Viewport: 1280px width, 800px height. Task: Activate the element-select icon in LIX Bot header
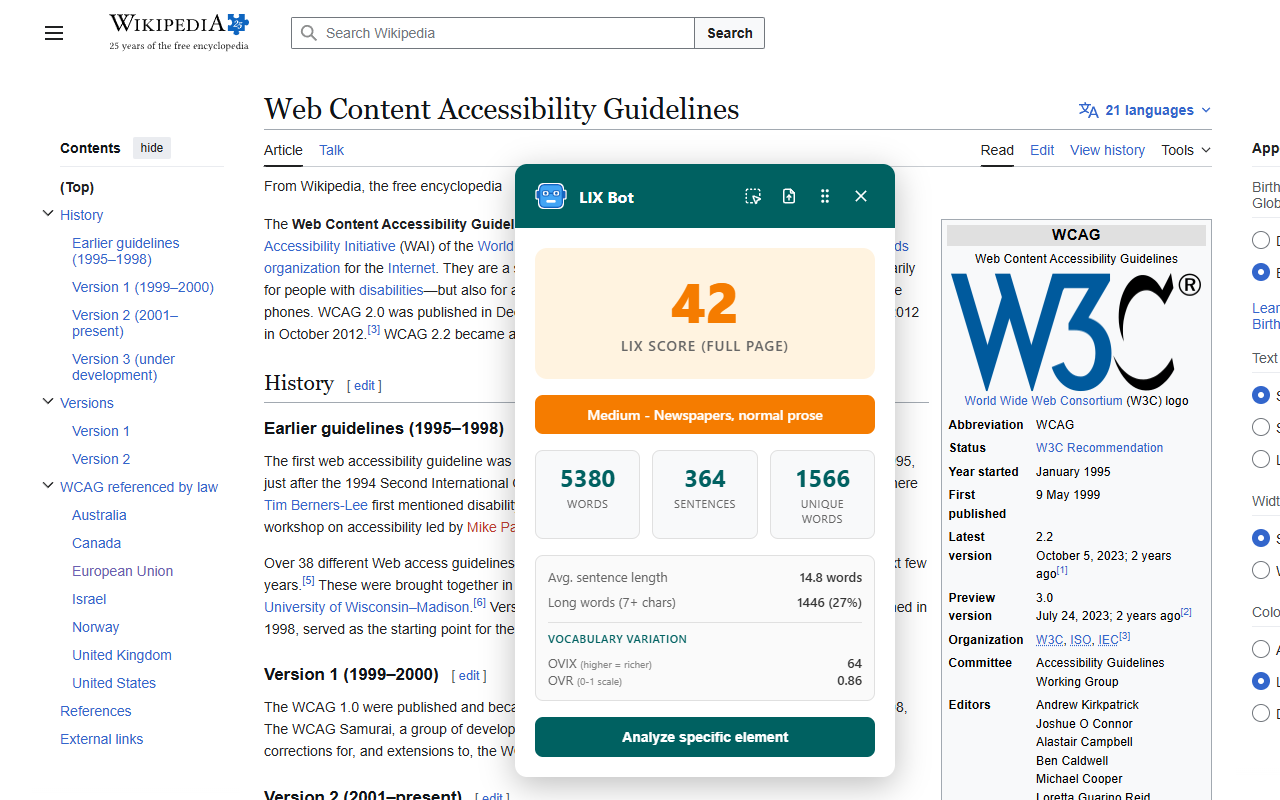[753, 196]
